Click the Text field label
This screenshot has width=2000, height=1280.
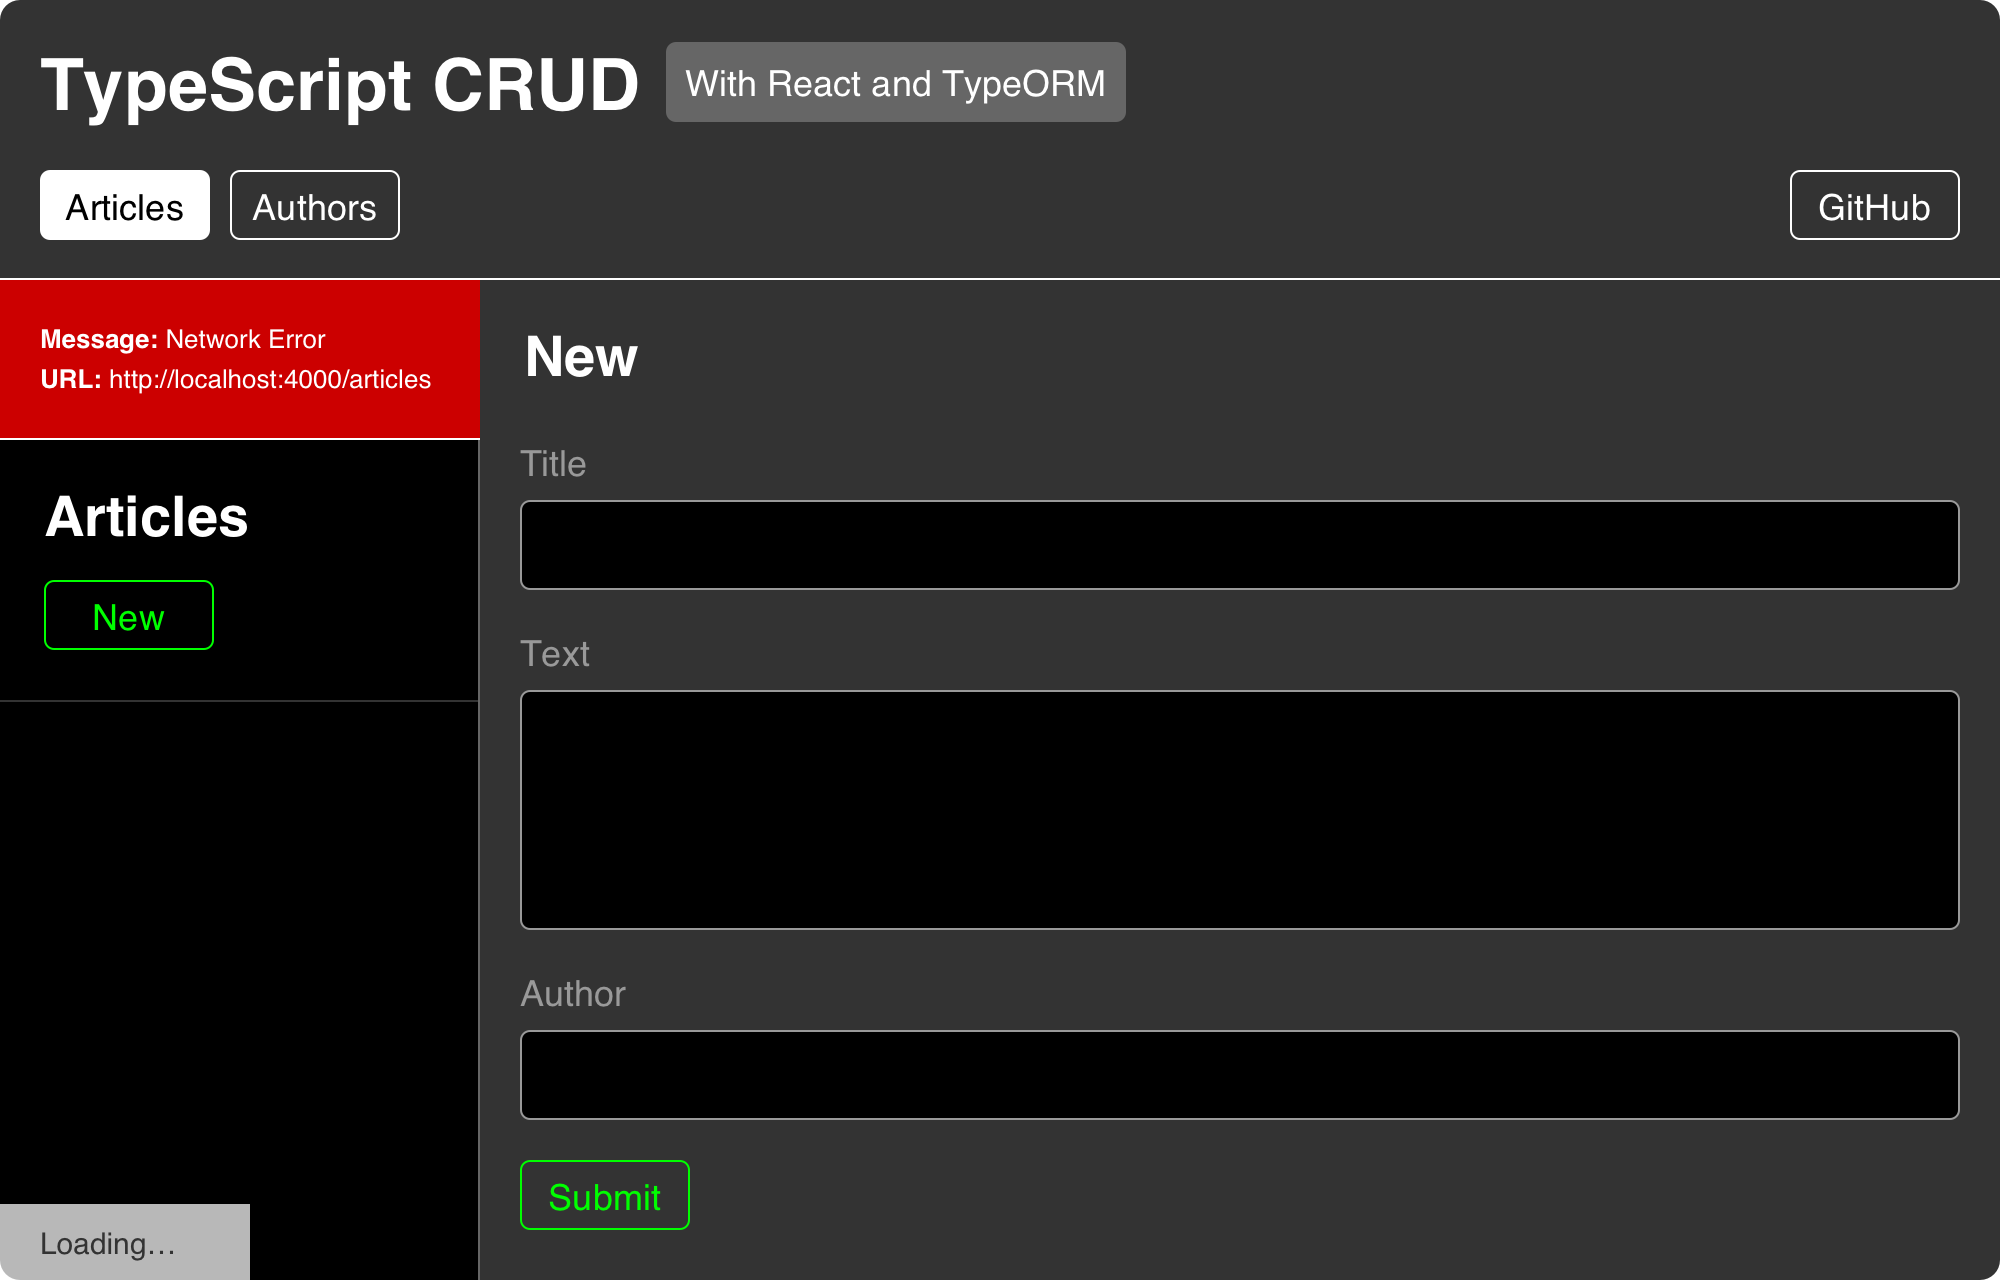(555, 654)
